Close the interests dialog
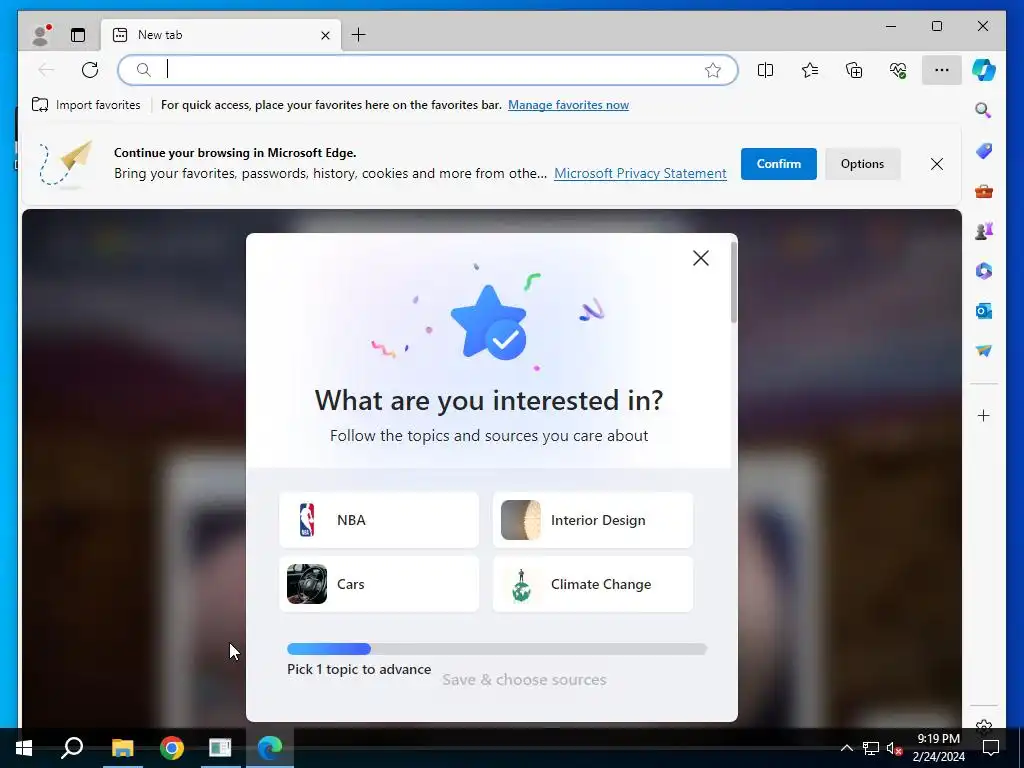 pos(701,258)
